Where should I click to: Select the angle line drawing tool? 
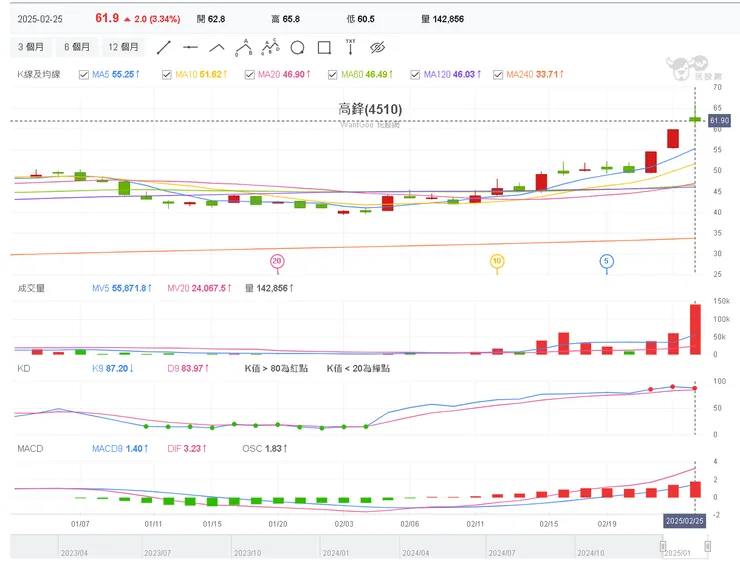(x=217, y=47)
